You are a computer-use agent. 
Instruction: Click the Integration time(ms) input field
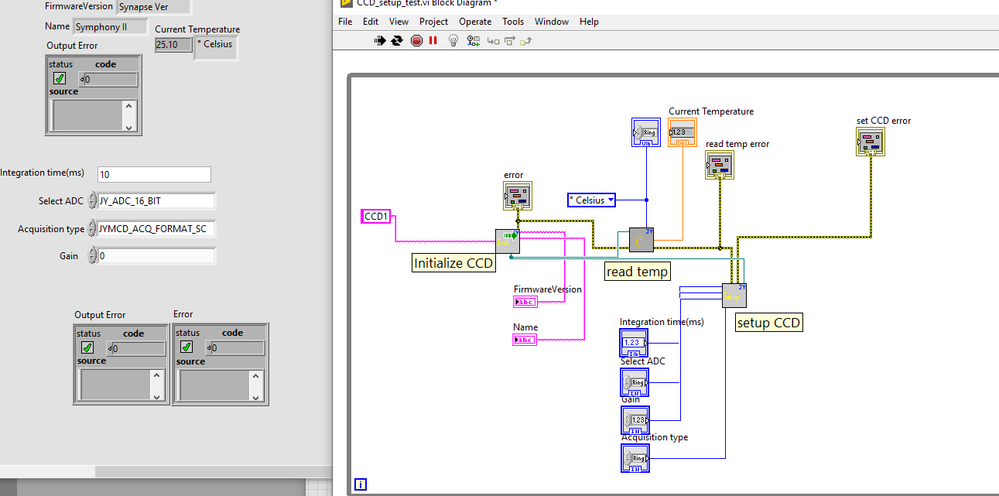click(x=154, y=174)
